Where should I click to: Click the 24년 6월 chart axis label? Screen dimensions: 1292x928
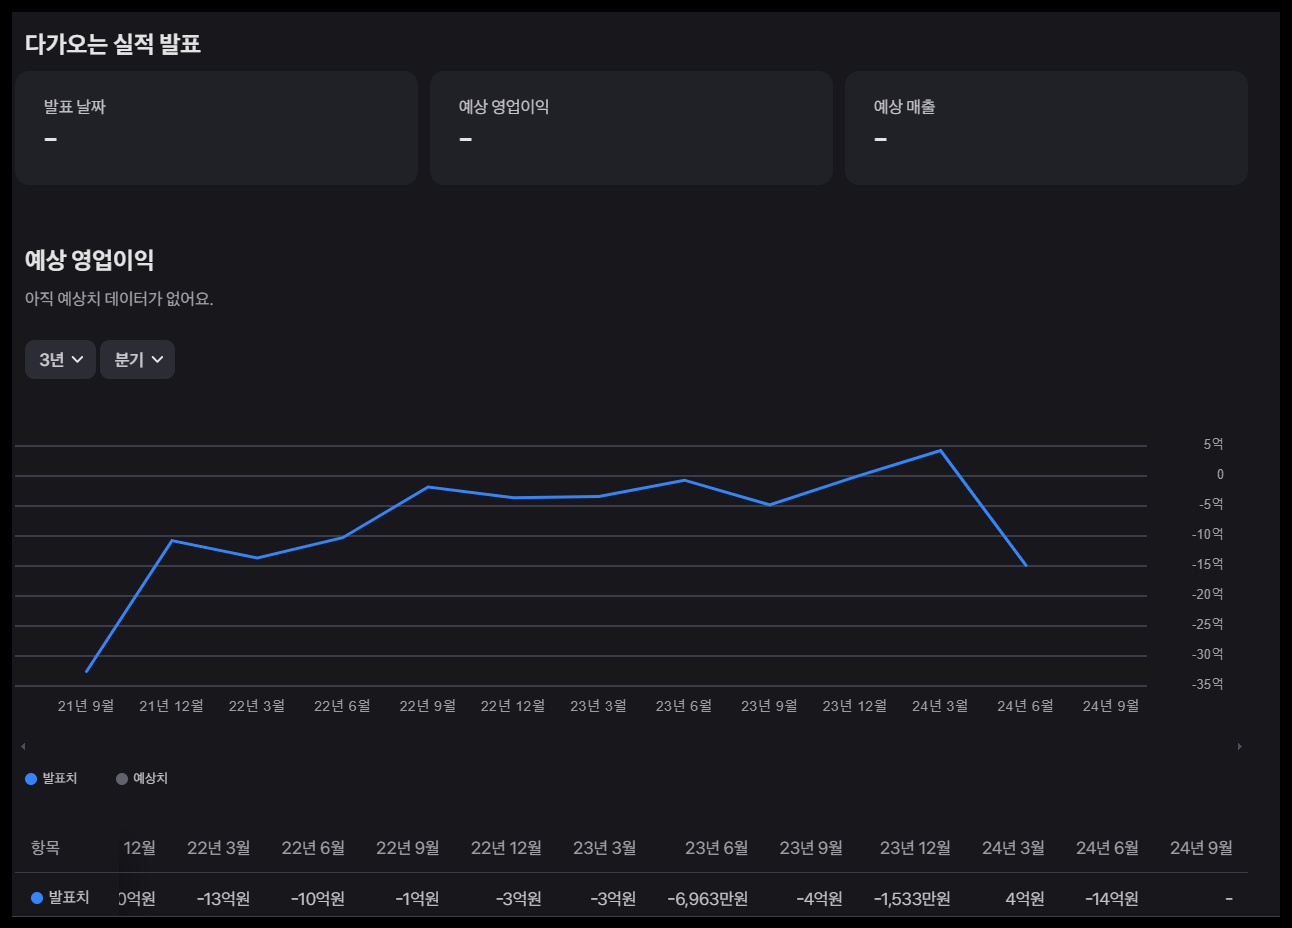(x=1025, y=706)
